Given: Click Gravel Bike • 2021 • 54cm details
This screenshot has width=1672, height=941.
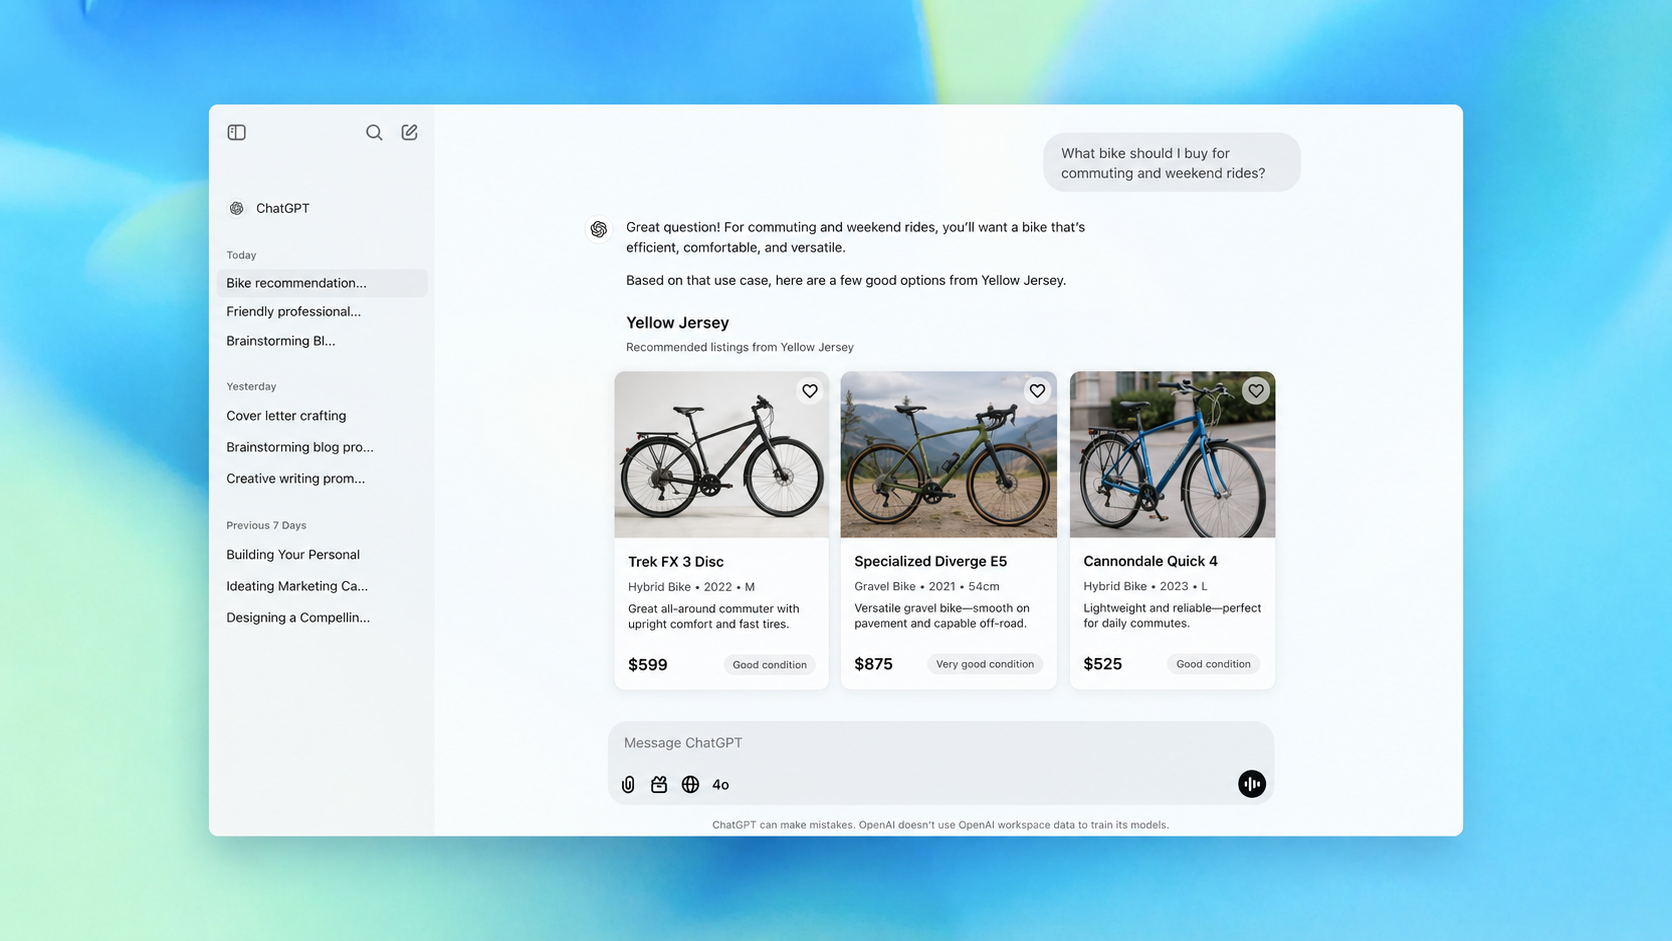Looking at the screenshot, I should (926, 587).
